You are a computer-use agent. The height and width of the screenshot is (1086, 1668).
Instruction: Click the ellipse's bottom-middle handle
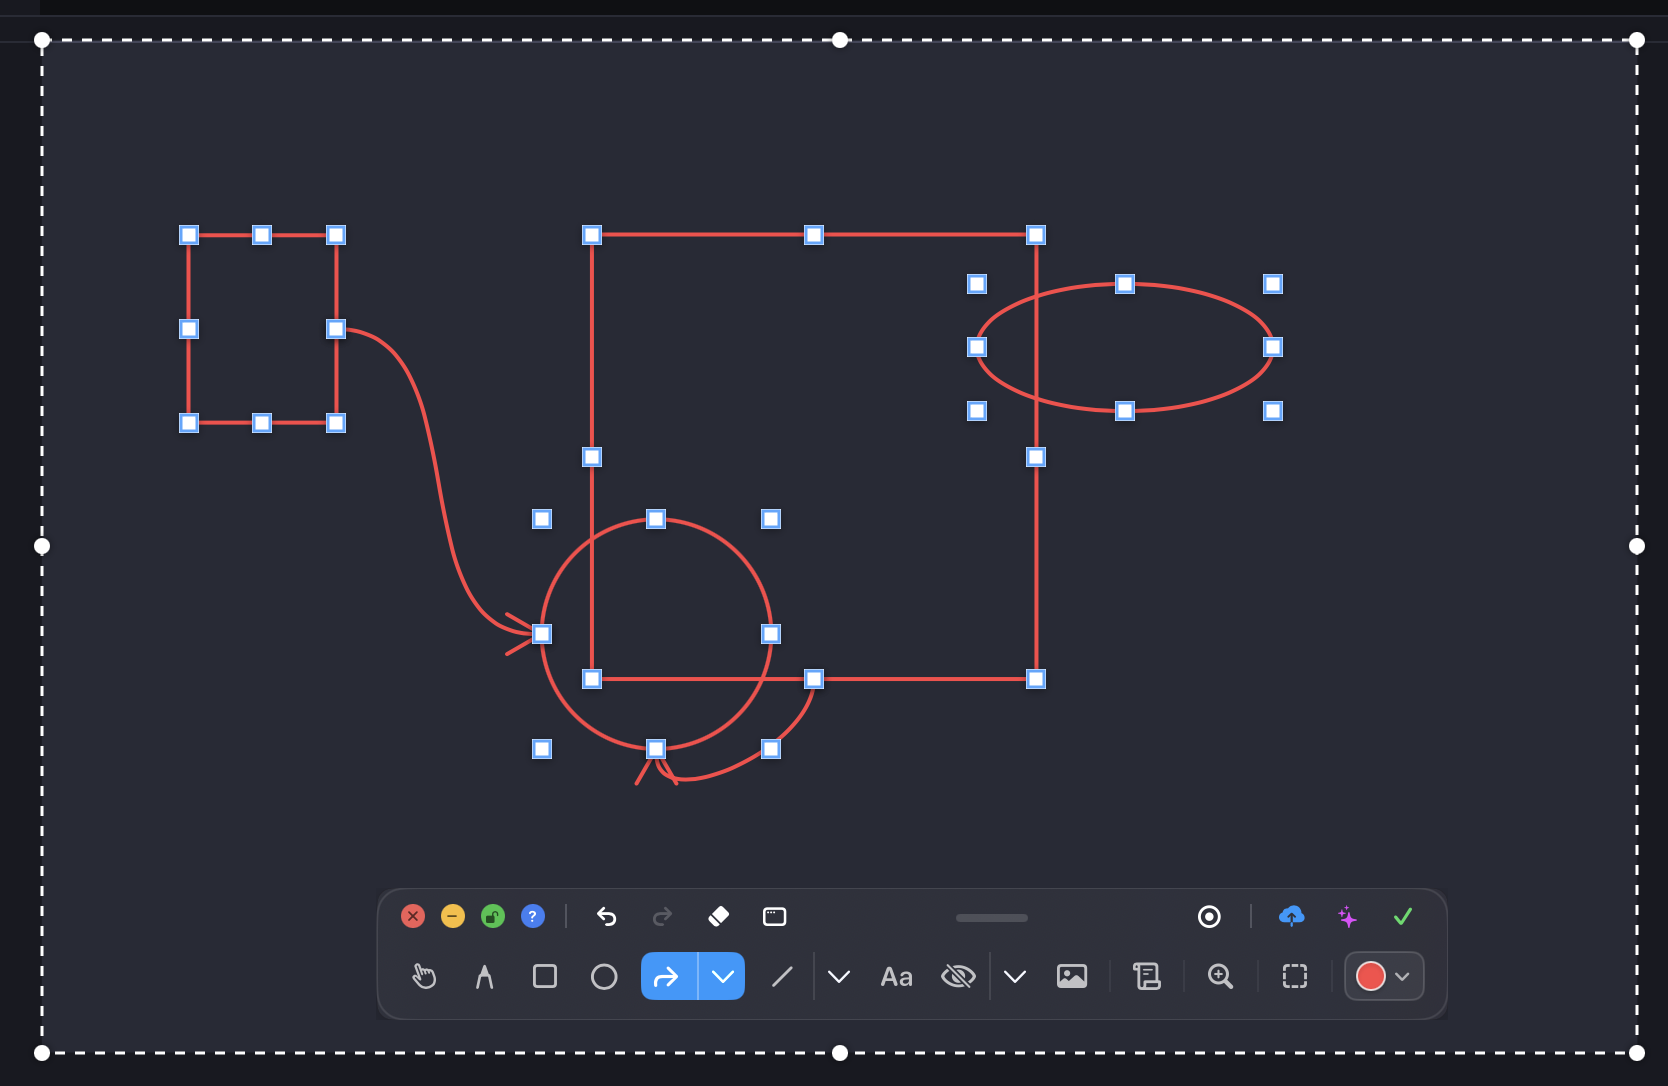[x=1125, y=411]
